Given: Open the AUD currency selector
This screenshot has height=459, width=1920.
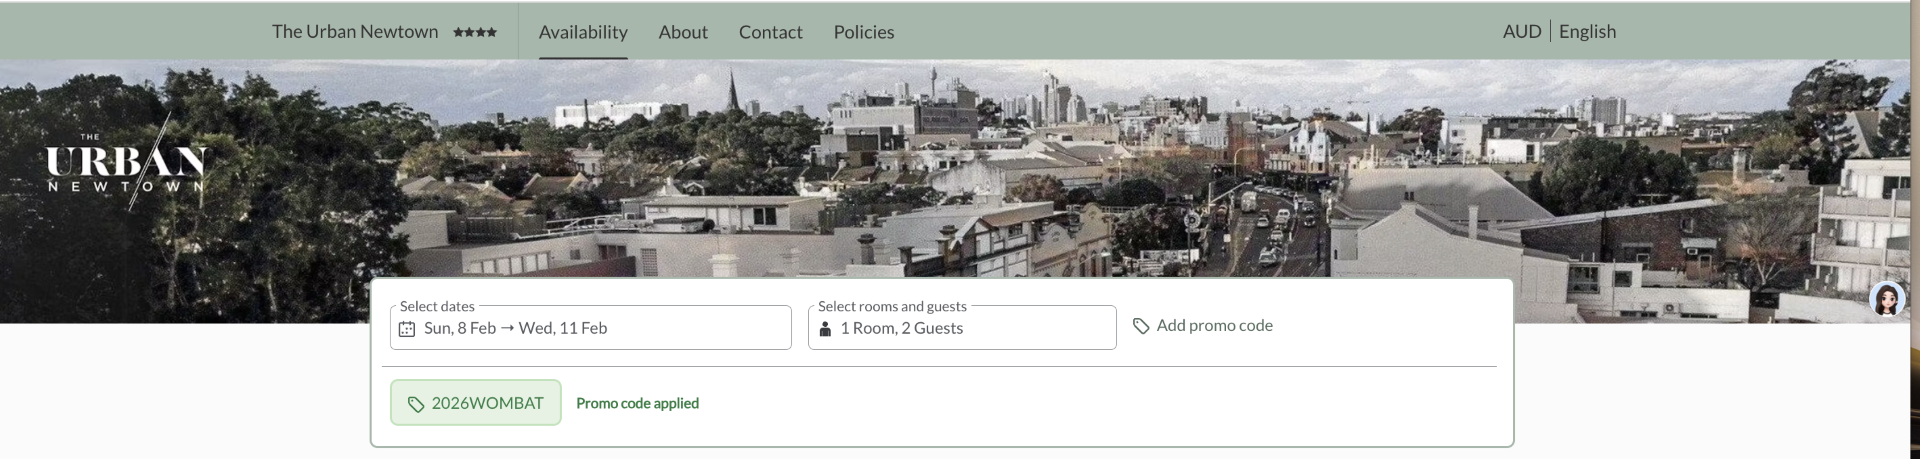Looking at the screenshot, I should [x=1521, y=31].
